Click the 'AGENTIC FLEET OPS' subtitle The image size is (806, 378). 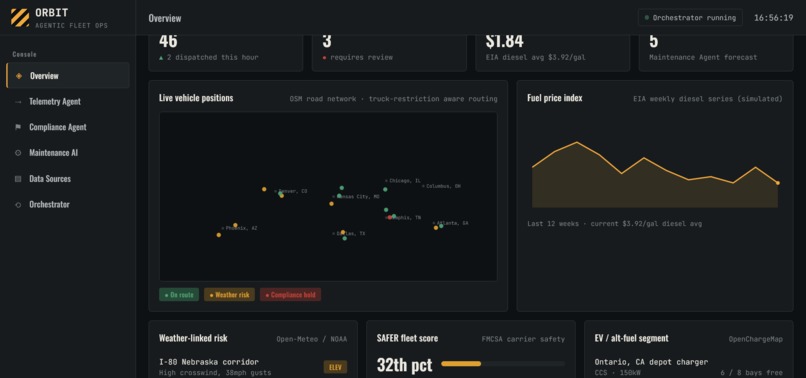pyautogui.click(x=71, y=25)
